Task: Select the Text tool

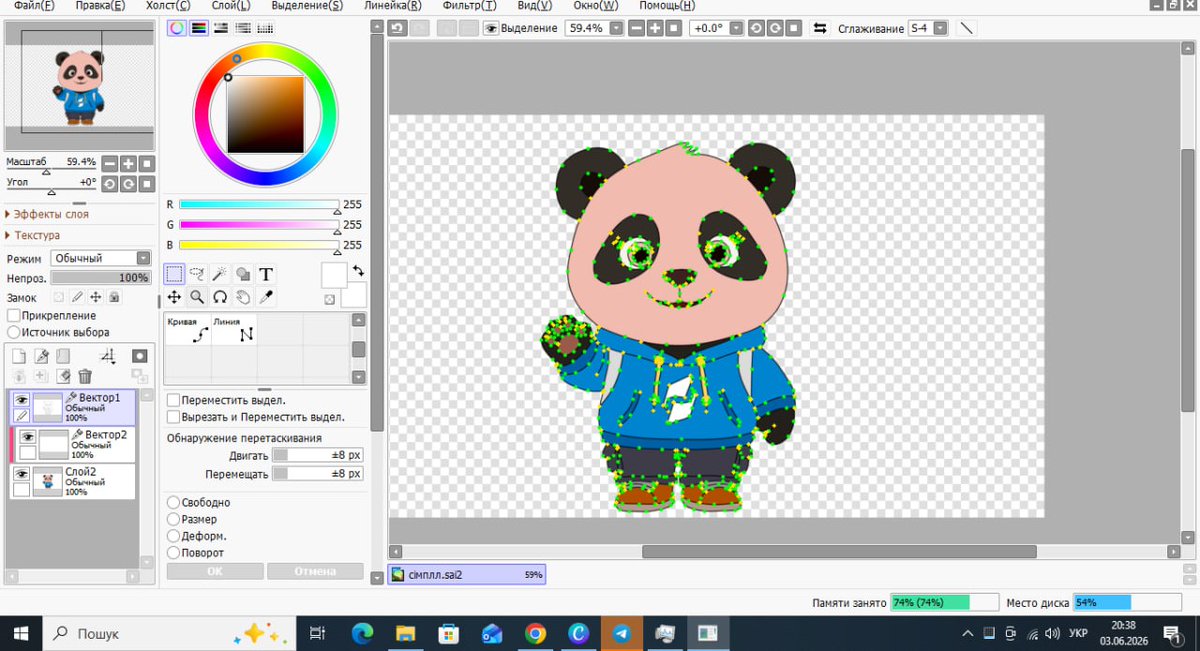Action: (x=266, y=274)
